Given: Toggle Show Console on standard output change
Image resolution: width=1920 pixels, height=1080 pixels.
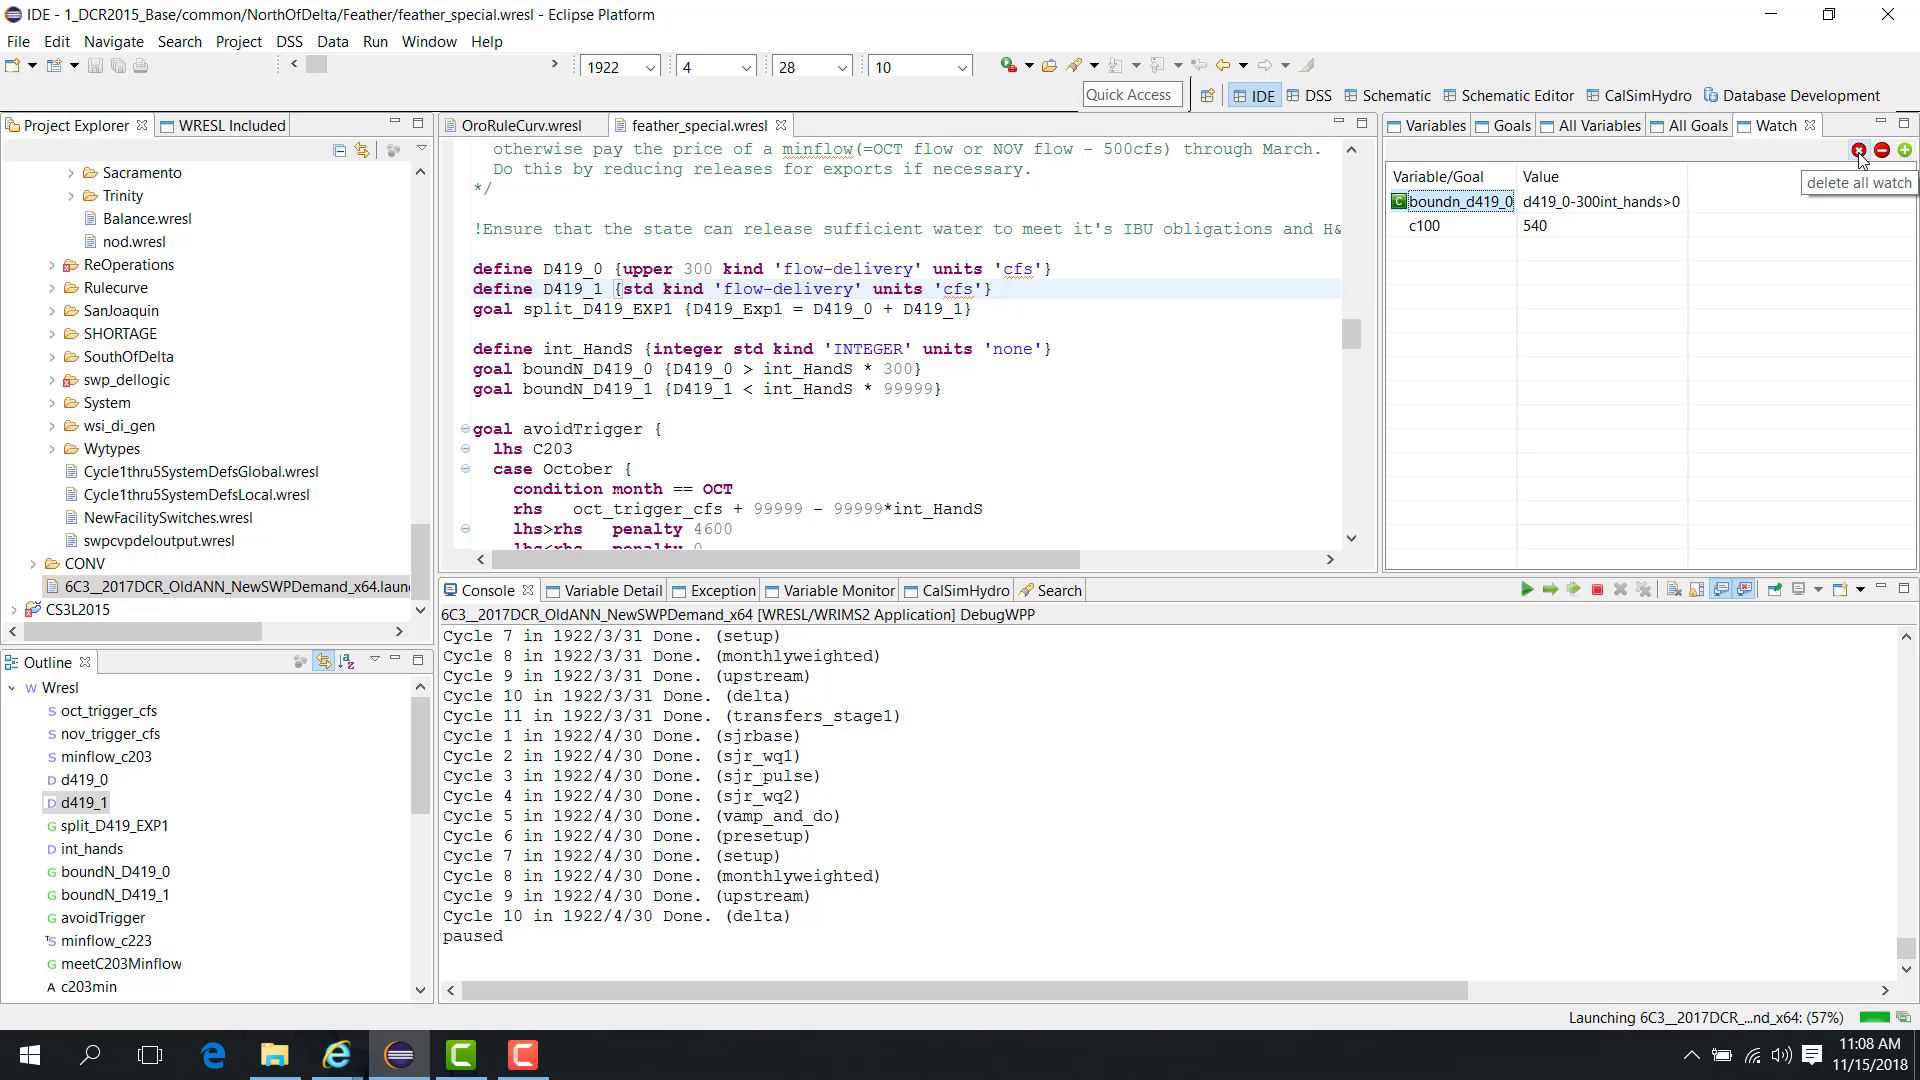Looking at the screenshot, I should pyautogui.click(x=1721, y=589).
